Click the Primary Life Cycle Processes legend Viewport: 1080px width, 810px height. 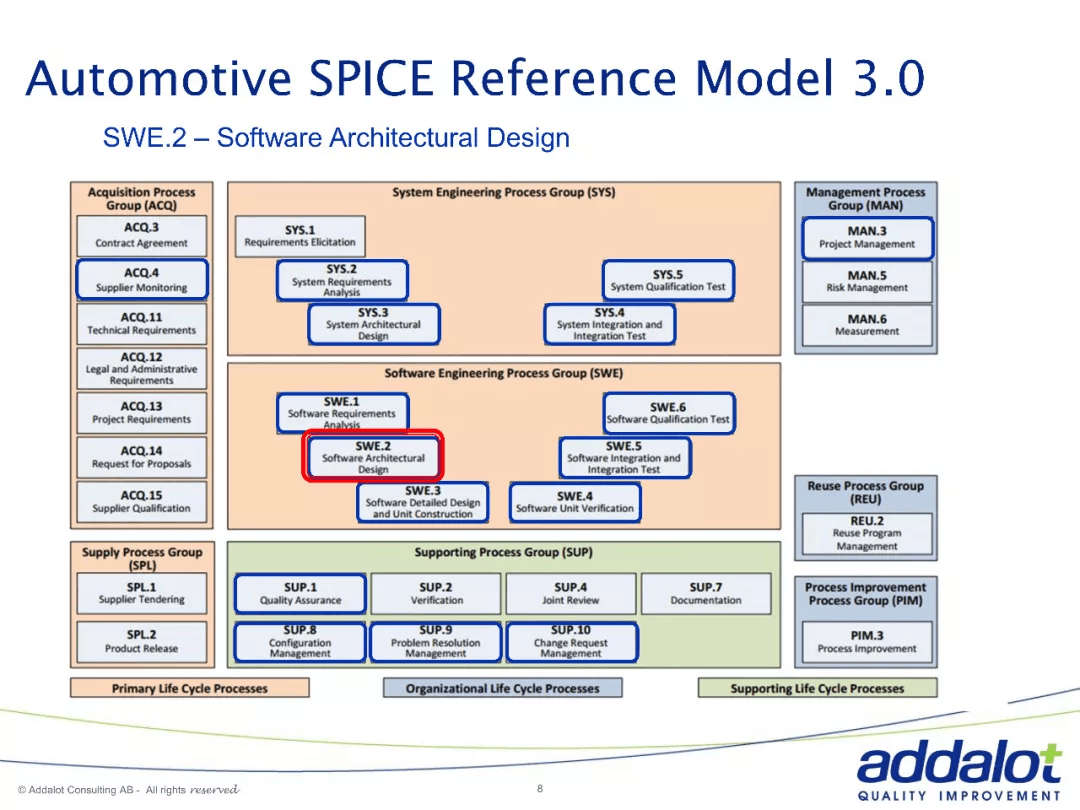click(x=190, y=688)
